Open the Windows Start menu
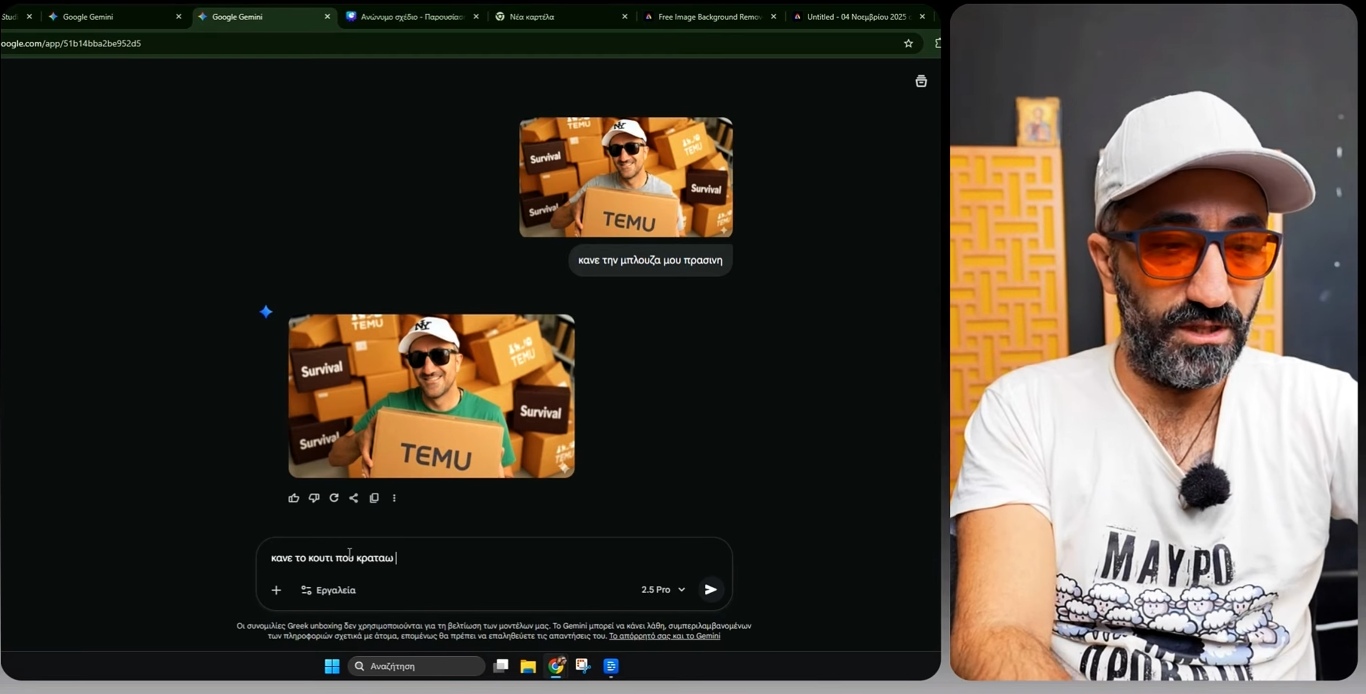 [x=332, y=666]
